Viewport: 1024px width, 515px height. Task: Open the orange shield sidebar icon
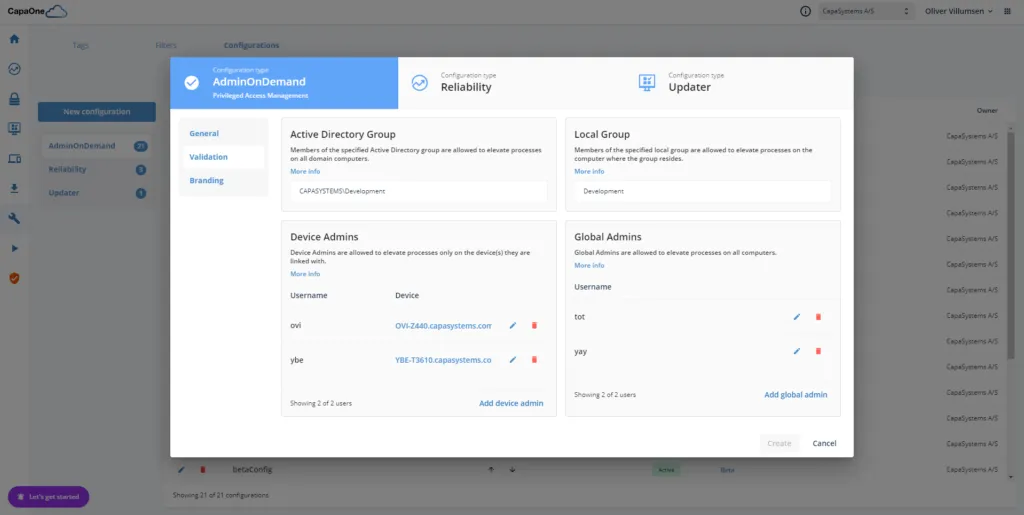click(14, 278)
